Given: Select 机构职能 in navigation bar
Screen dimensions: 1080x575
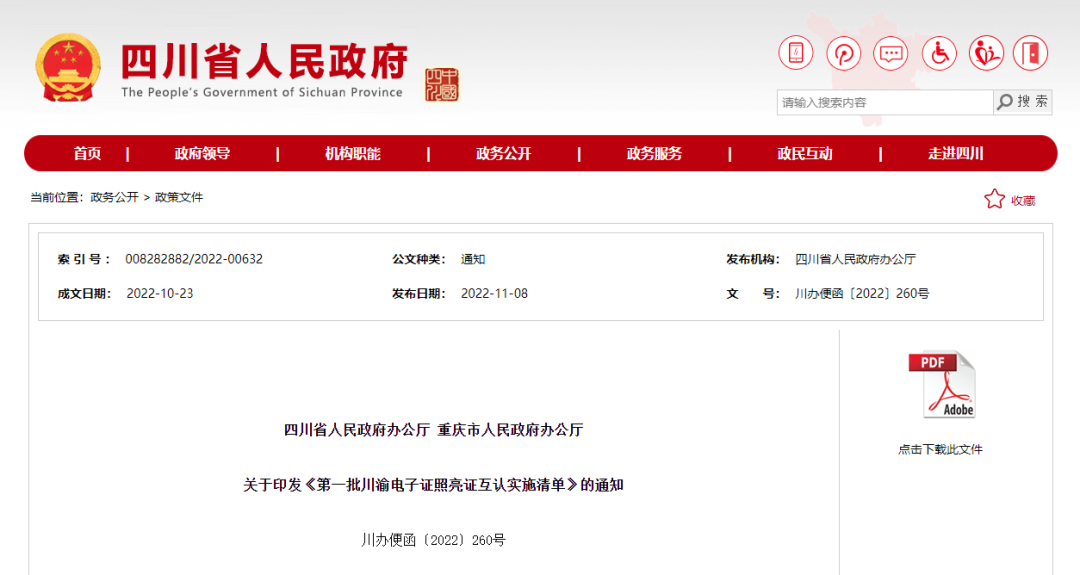Looking at the screenshot, I should [352, 153].
